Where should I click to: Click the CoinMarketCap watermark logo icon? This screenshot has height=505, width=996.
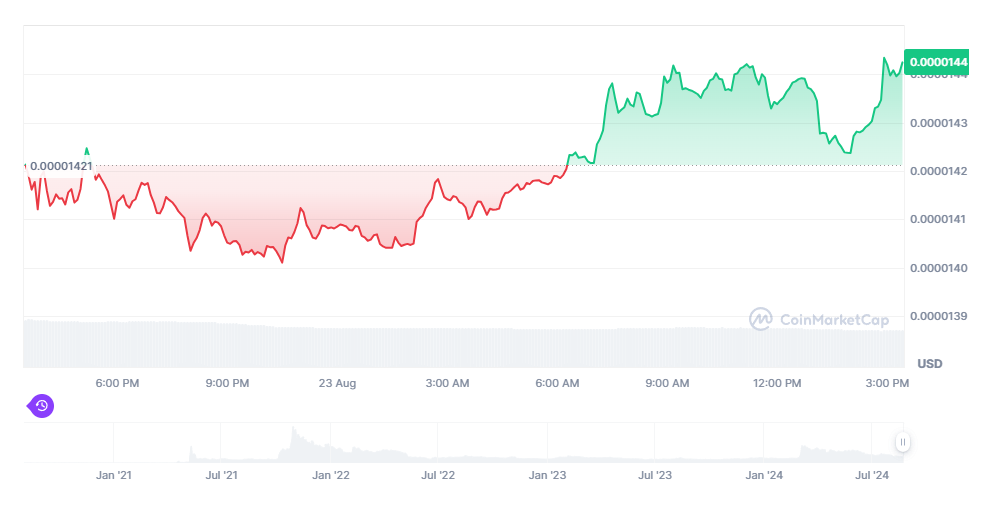761,319
